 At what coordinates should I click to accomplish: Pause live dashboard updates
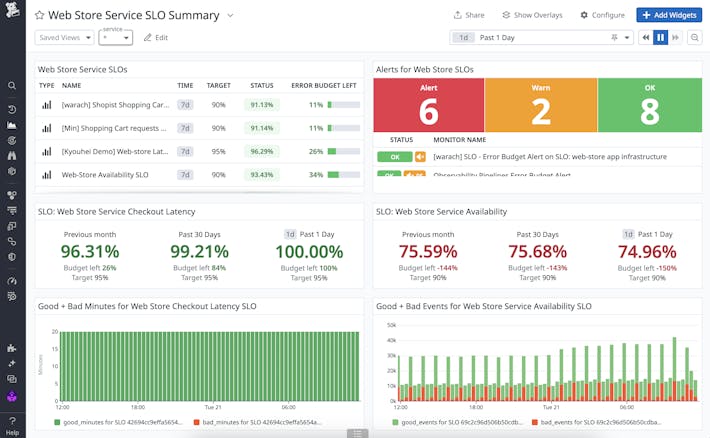660,37
